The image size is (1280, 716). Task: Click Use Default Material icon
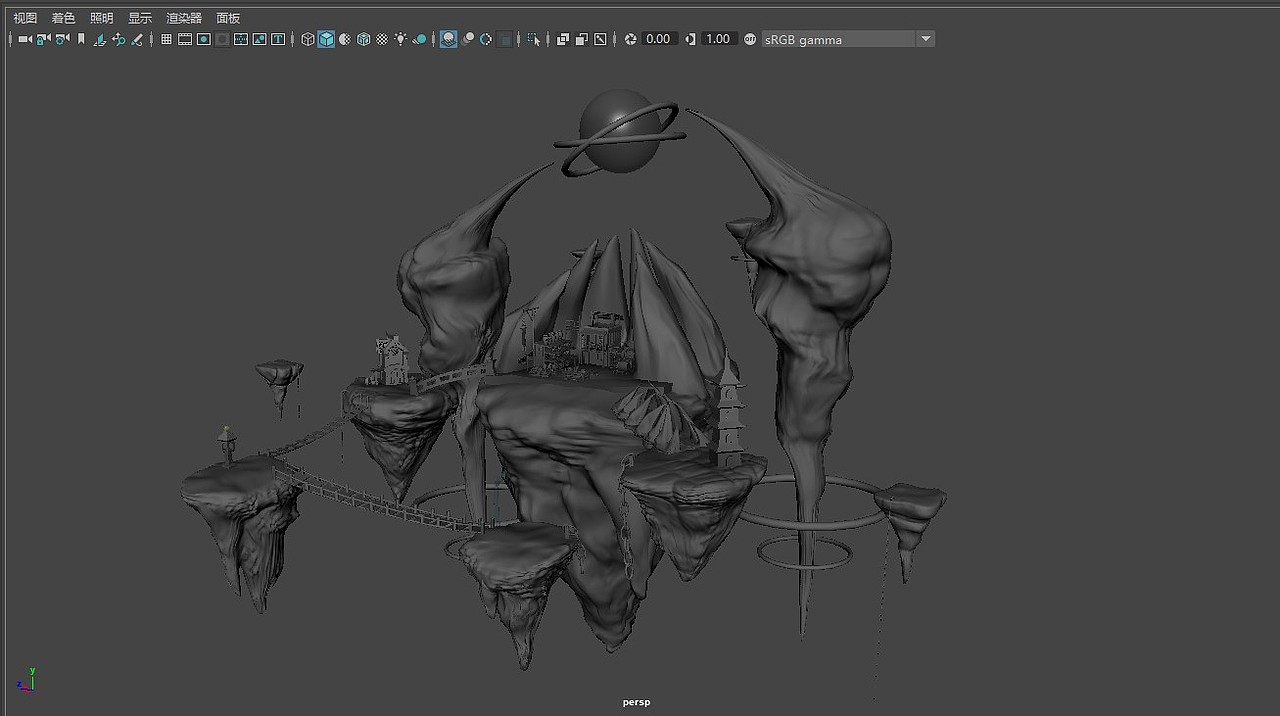coord(345,39)
